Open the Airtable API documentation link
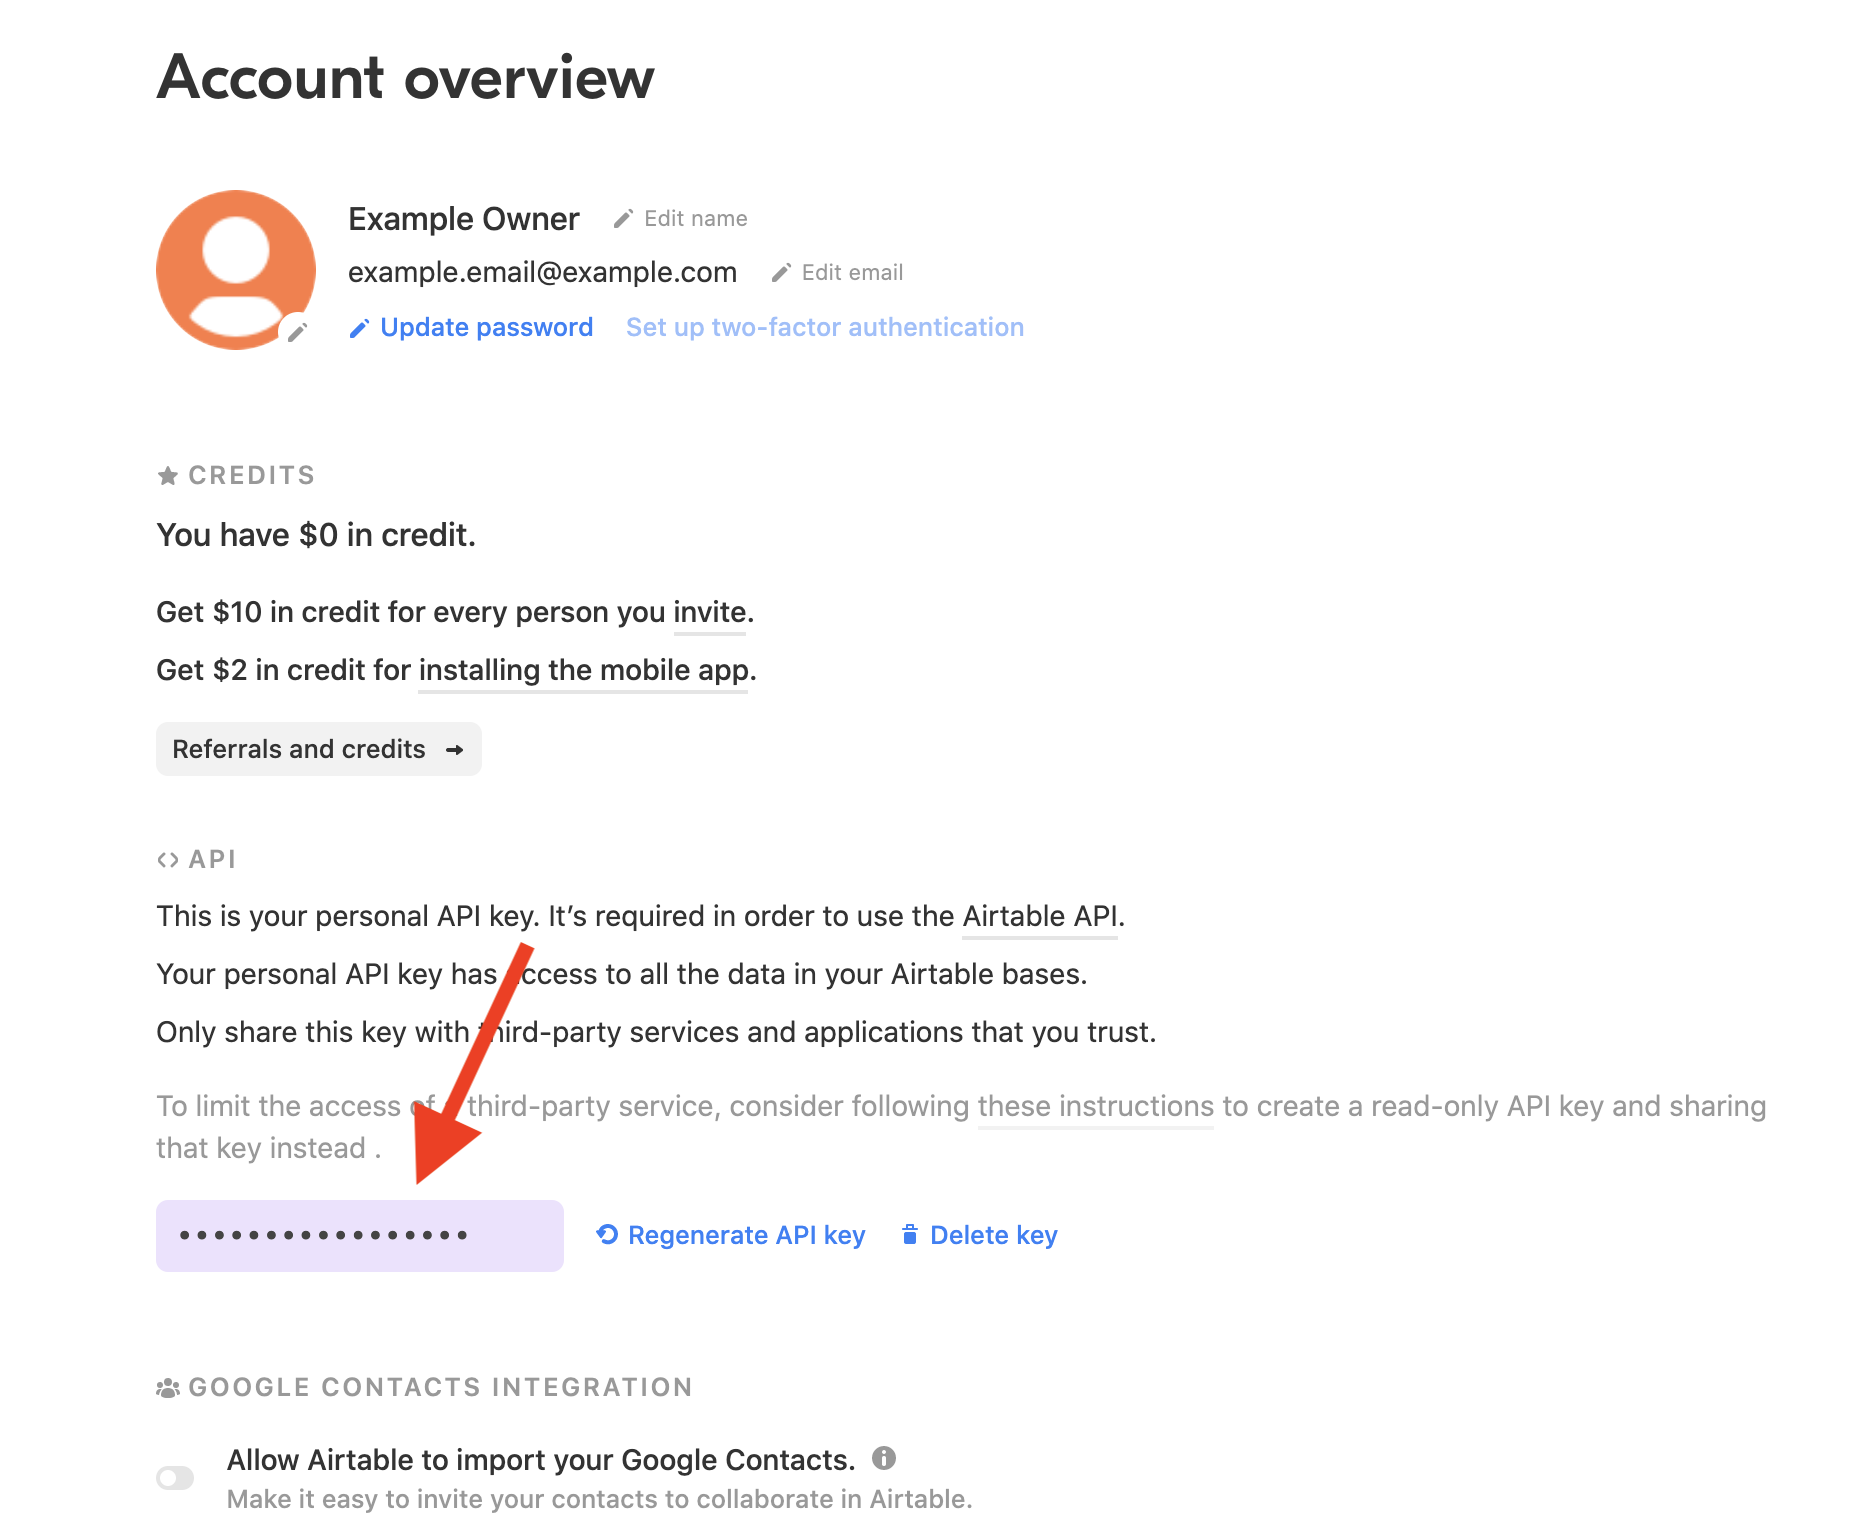 point(1040,916)
